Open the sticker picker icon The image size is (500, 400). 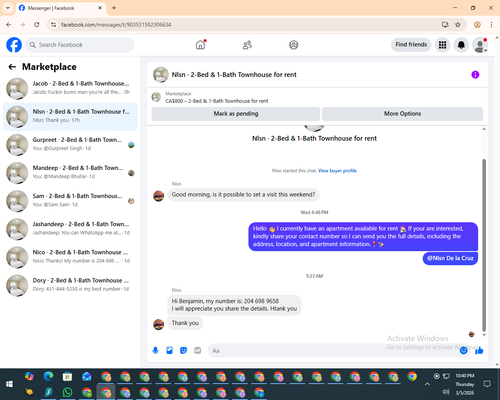[x=183, y=350]
